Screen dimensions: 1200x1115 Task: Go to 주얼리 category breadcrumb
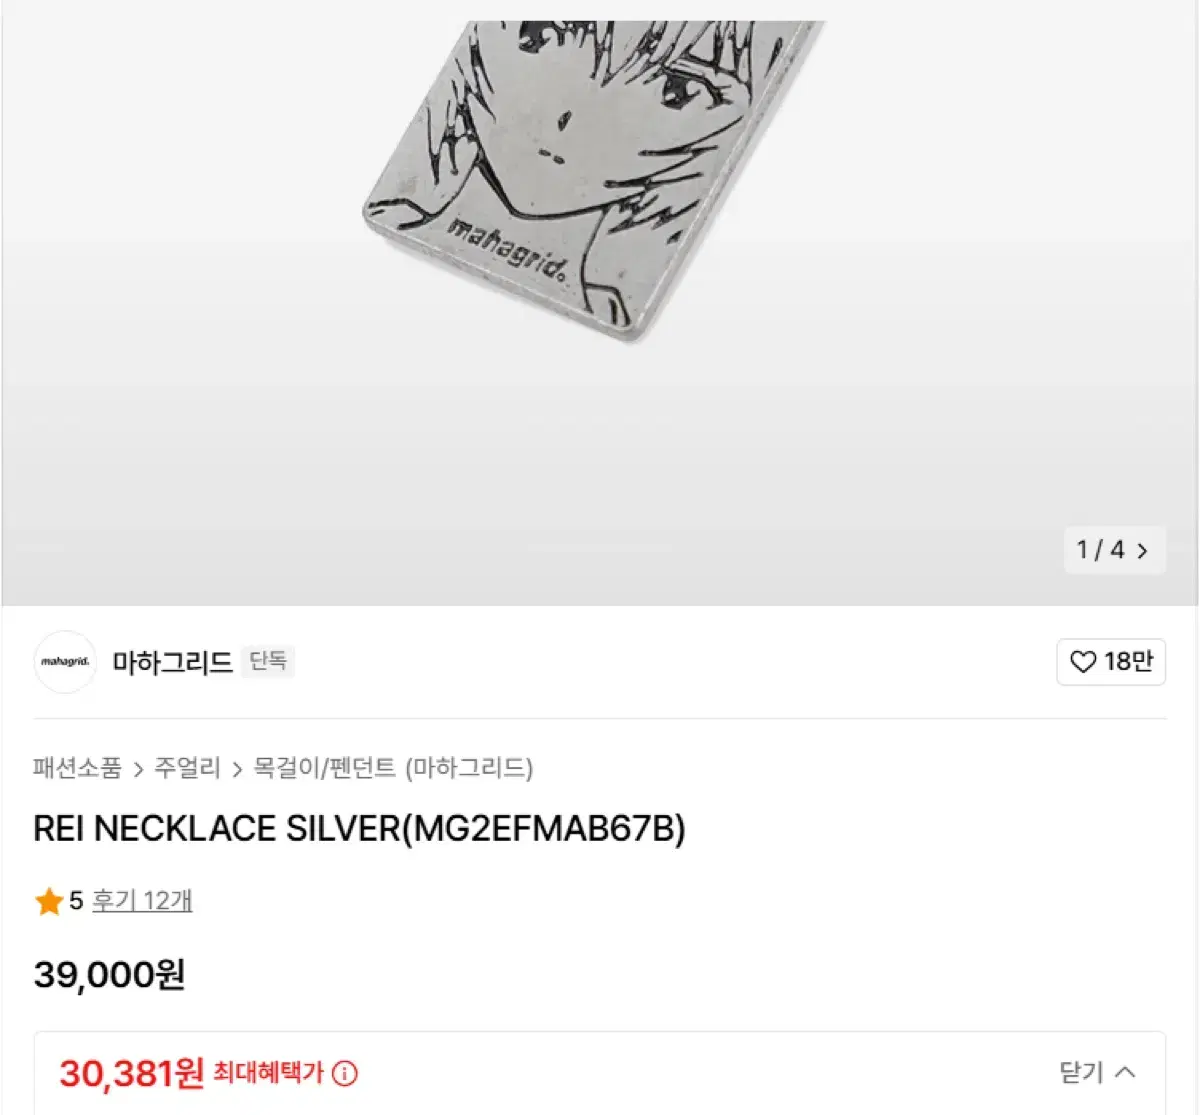point(187,768)
